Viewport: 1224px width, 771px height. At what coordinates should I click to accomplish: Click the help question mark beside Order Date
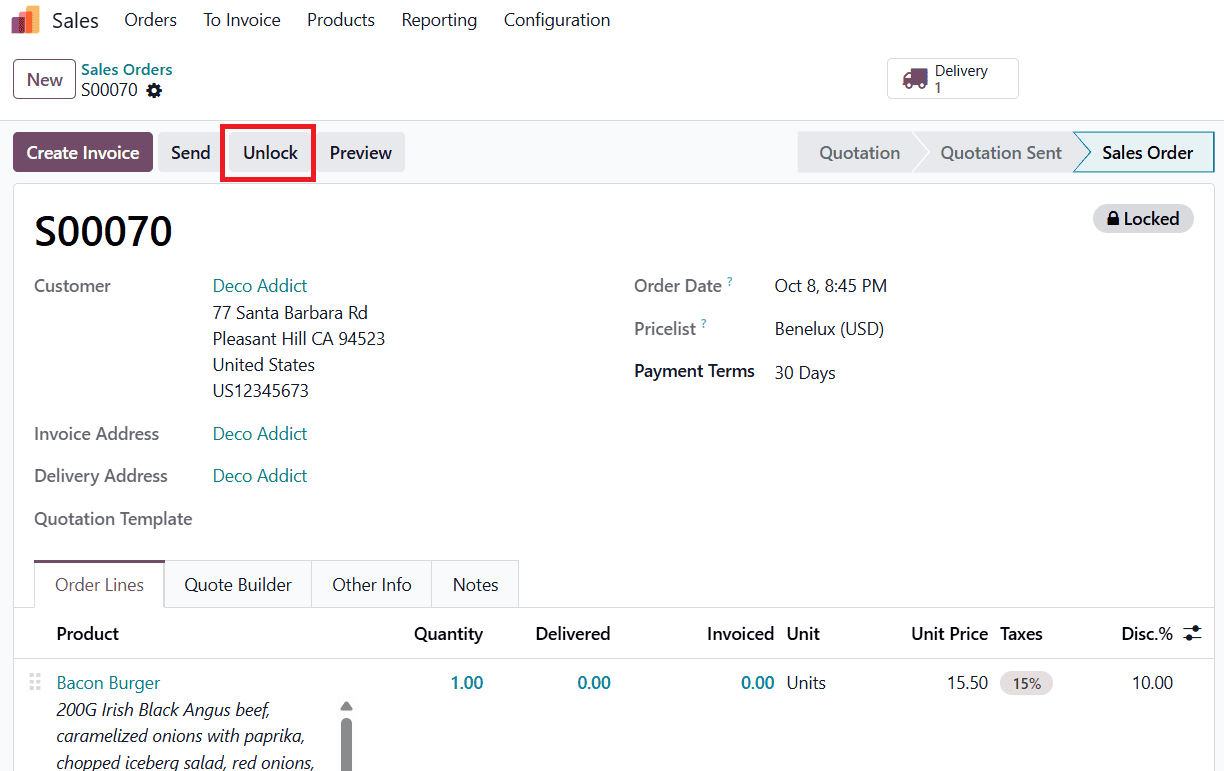click(x=730, y=282)
